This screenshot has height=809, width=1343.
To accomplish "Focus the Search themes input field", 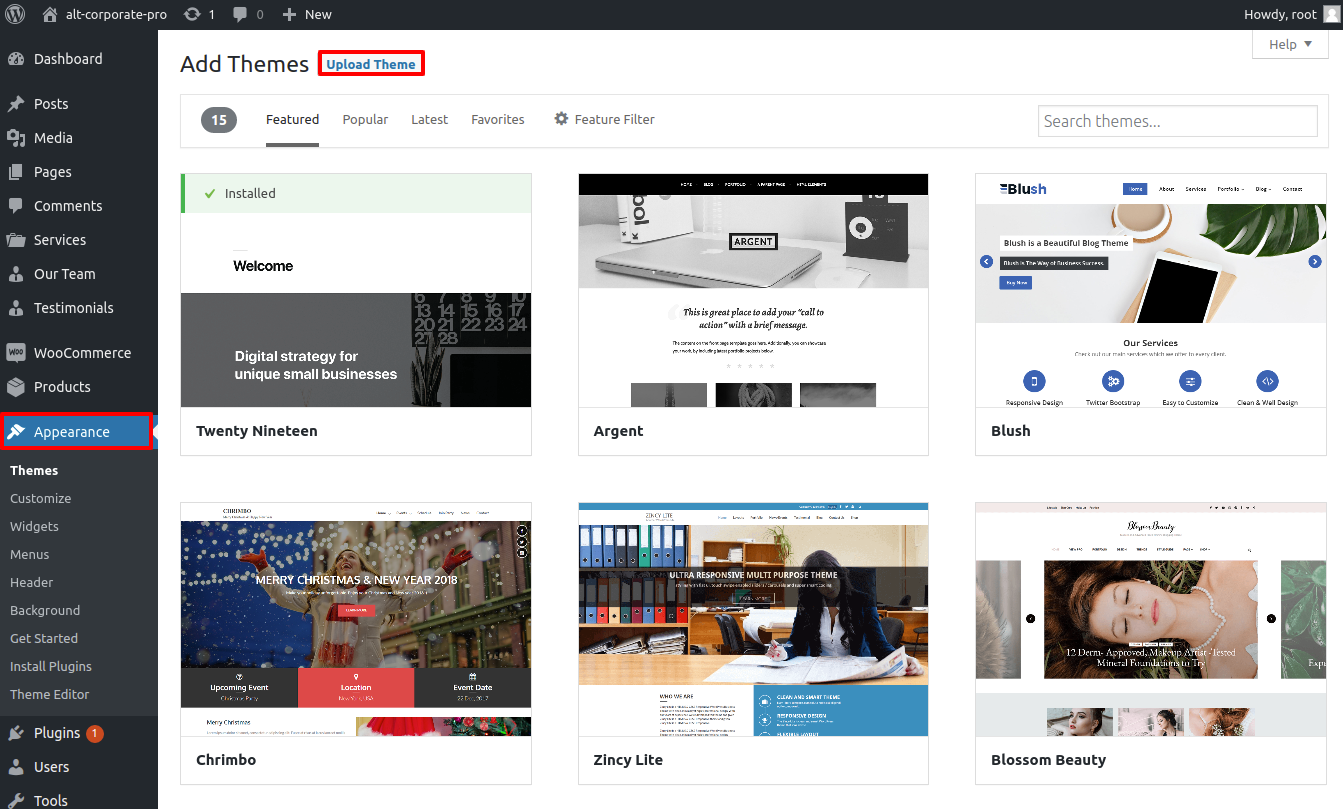I will pyautogui.click(x=1177, y=121).
